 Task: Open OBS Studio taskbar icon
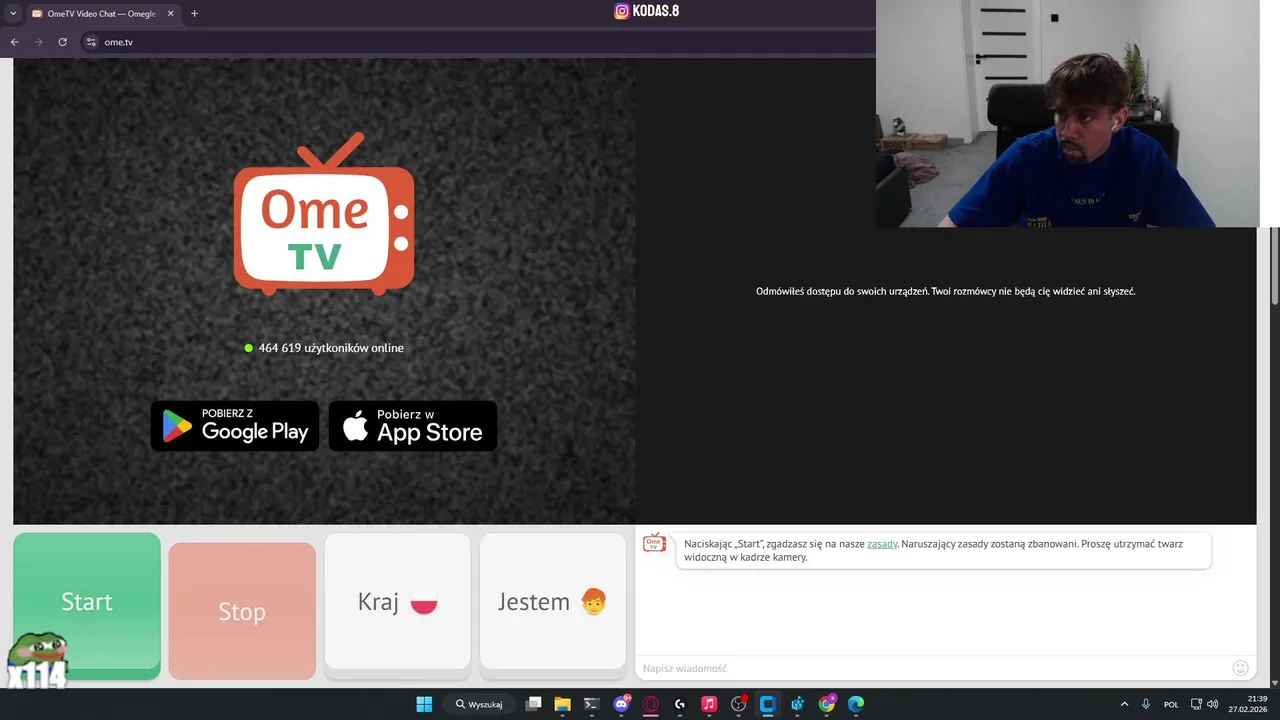[739, 704]
